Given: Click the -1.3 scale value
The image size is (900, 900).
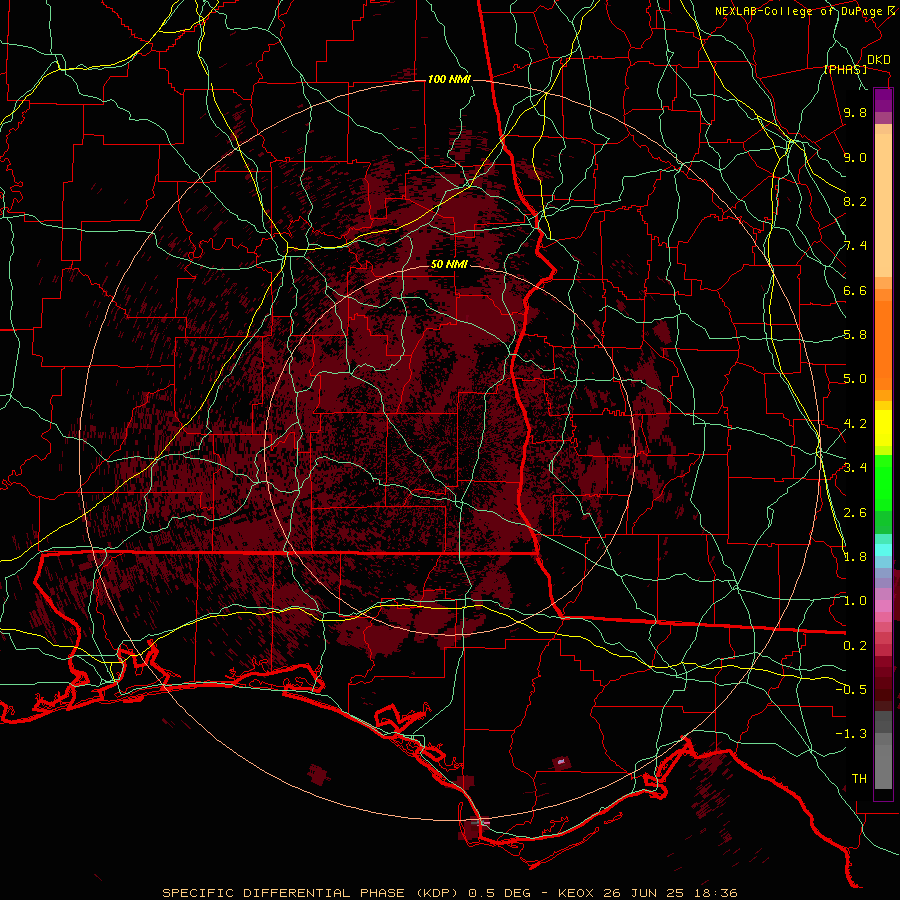Looking at the screenshot, I should click(x=851, y=734).
